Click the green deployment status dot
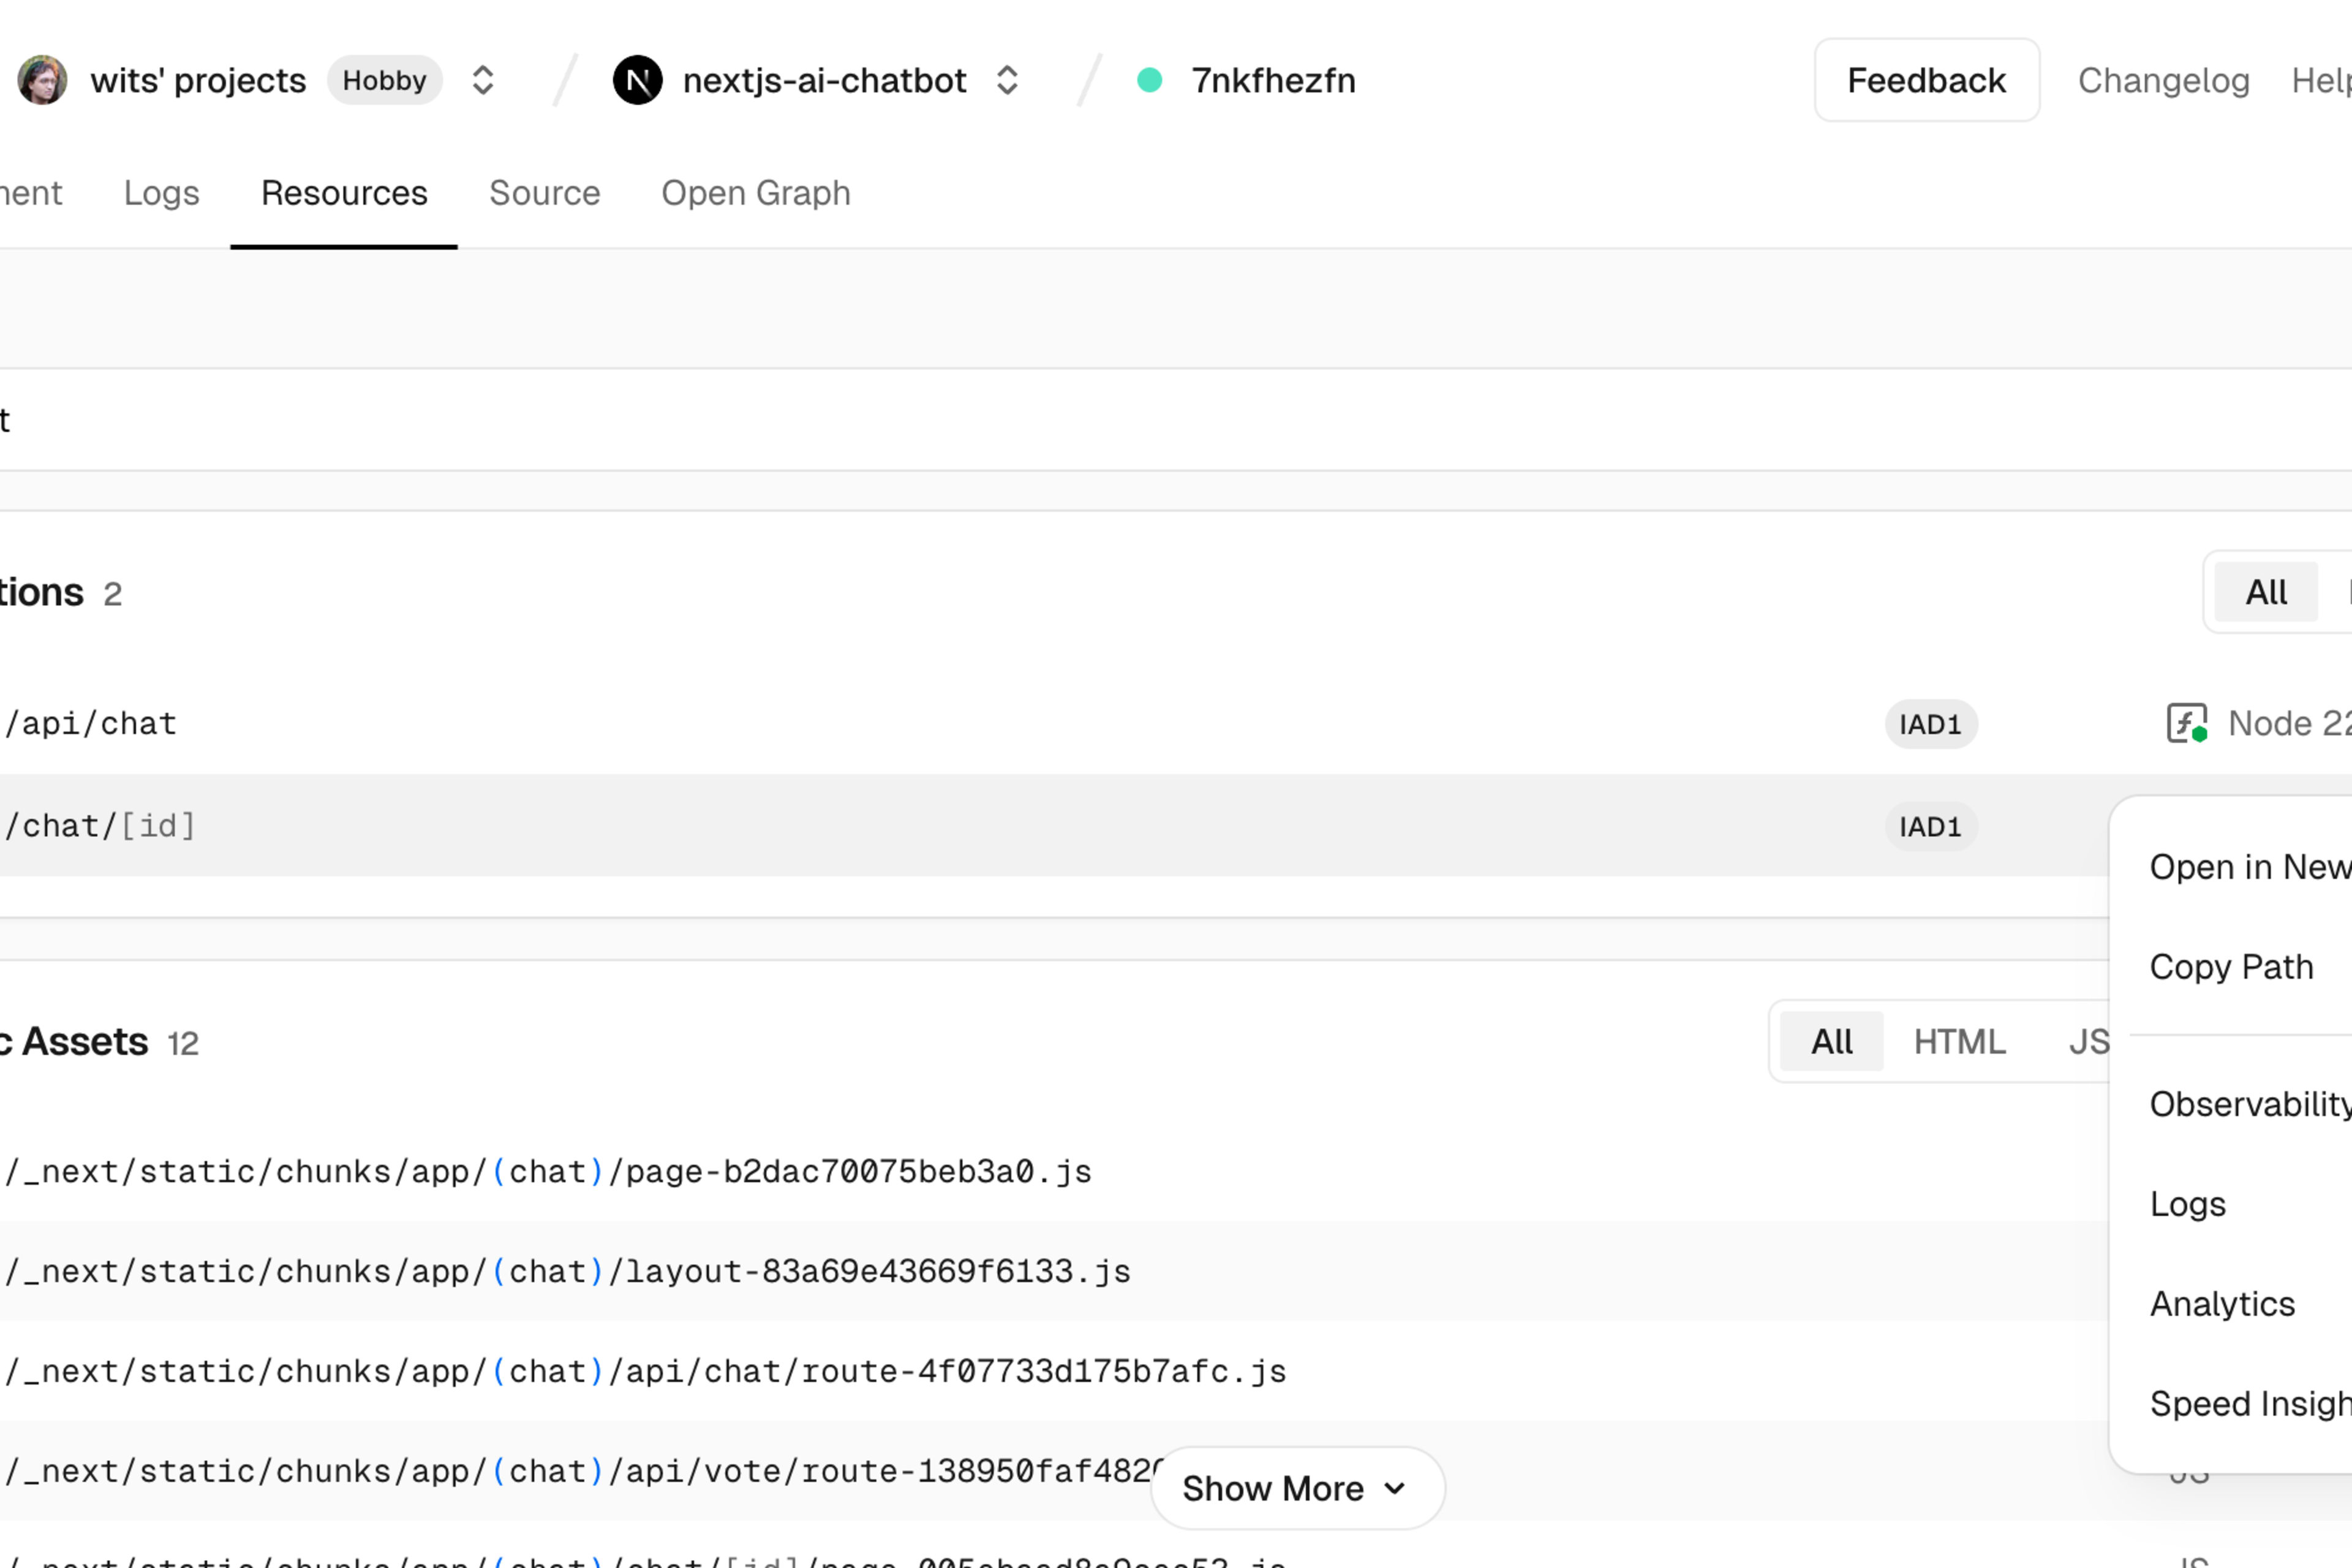The height and width of the screenshot is (1568, 2352). point(1150,80)
